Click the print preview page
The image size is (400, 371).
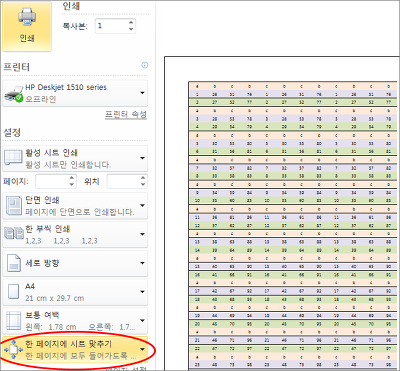pos(282,213)
